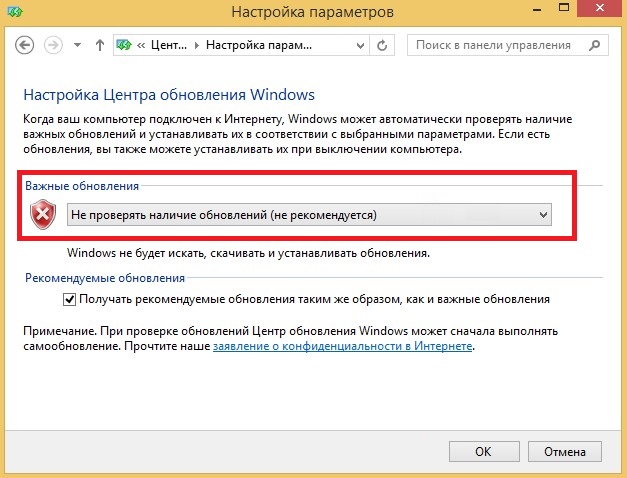This screenshot has height=478, width=627.
Task: Click the Отмена button
Action: click(565, 452)
